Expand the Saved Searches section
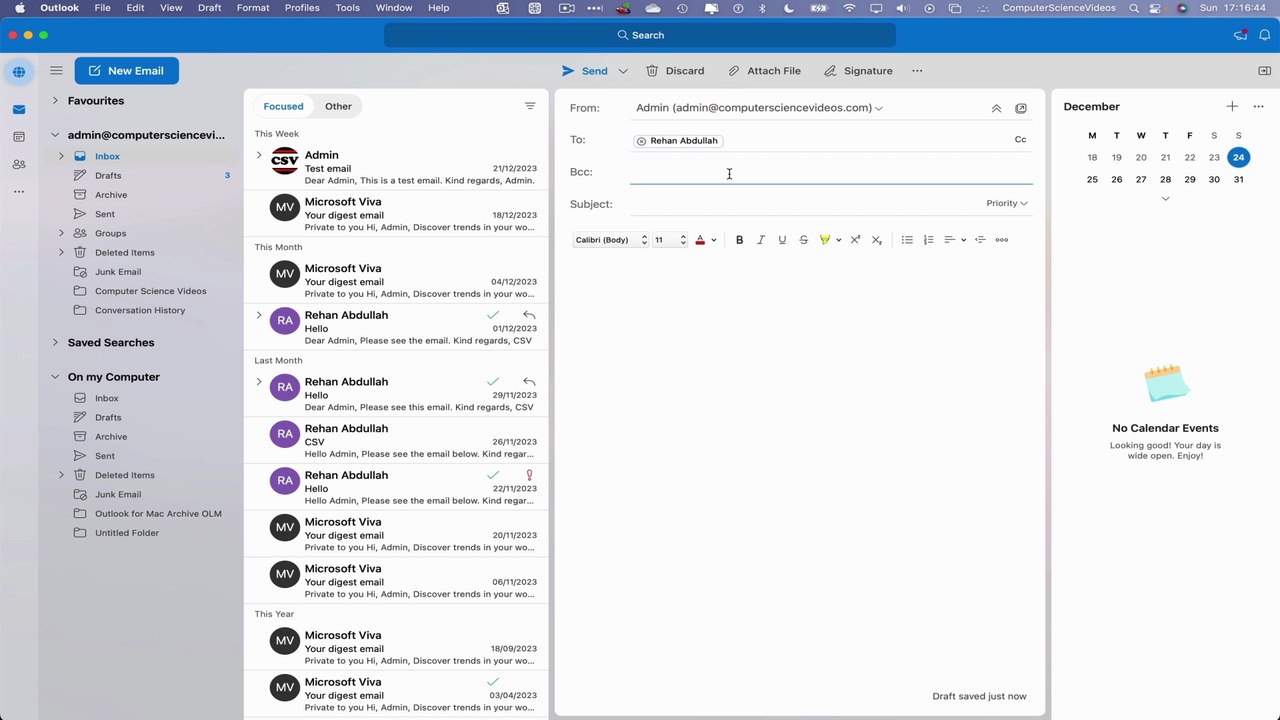Image resolution: width=1280 pixels, height=720 pixels. [x=55, y=342]
